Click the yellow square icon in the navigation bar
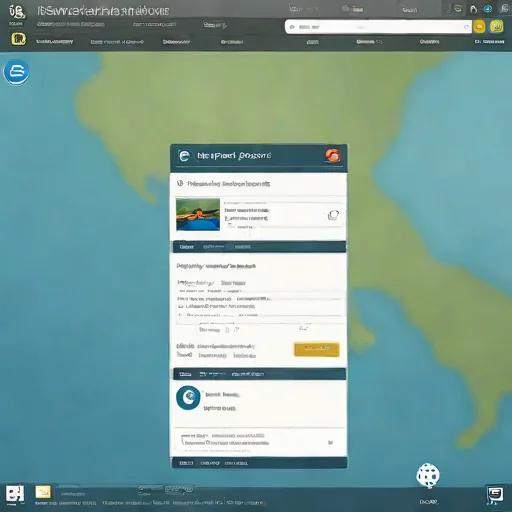Viewport: 512px width, 512px height. click(18, 39)
